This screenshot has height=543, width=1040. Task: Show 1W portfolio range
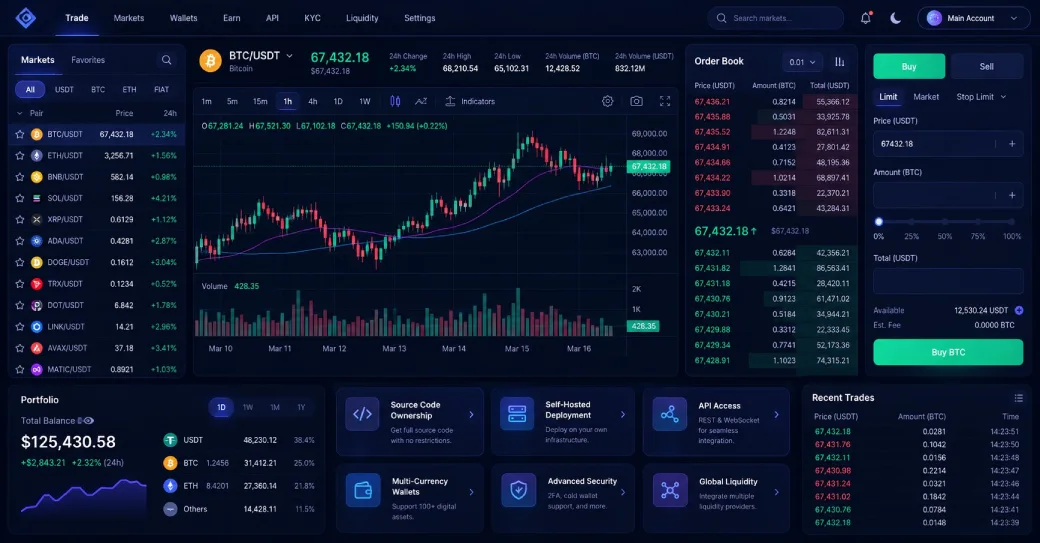point(248,407)
